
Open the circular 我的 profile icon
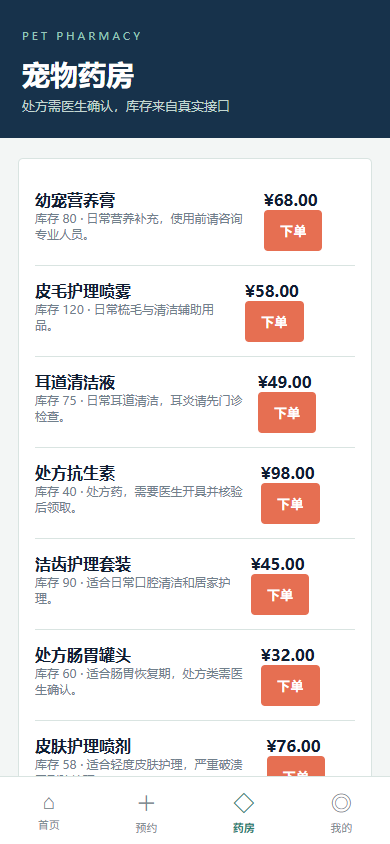pyautogui.click(x=341, y=803)
